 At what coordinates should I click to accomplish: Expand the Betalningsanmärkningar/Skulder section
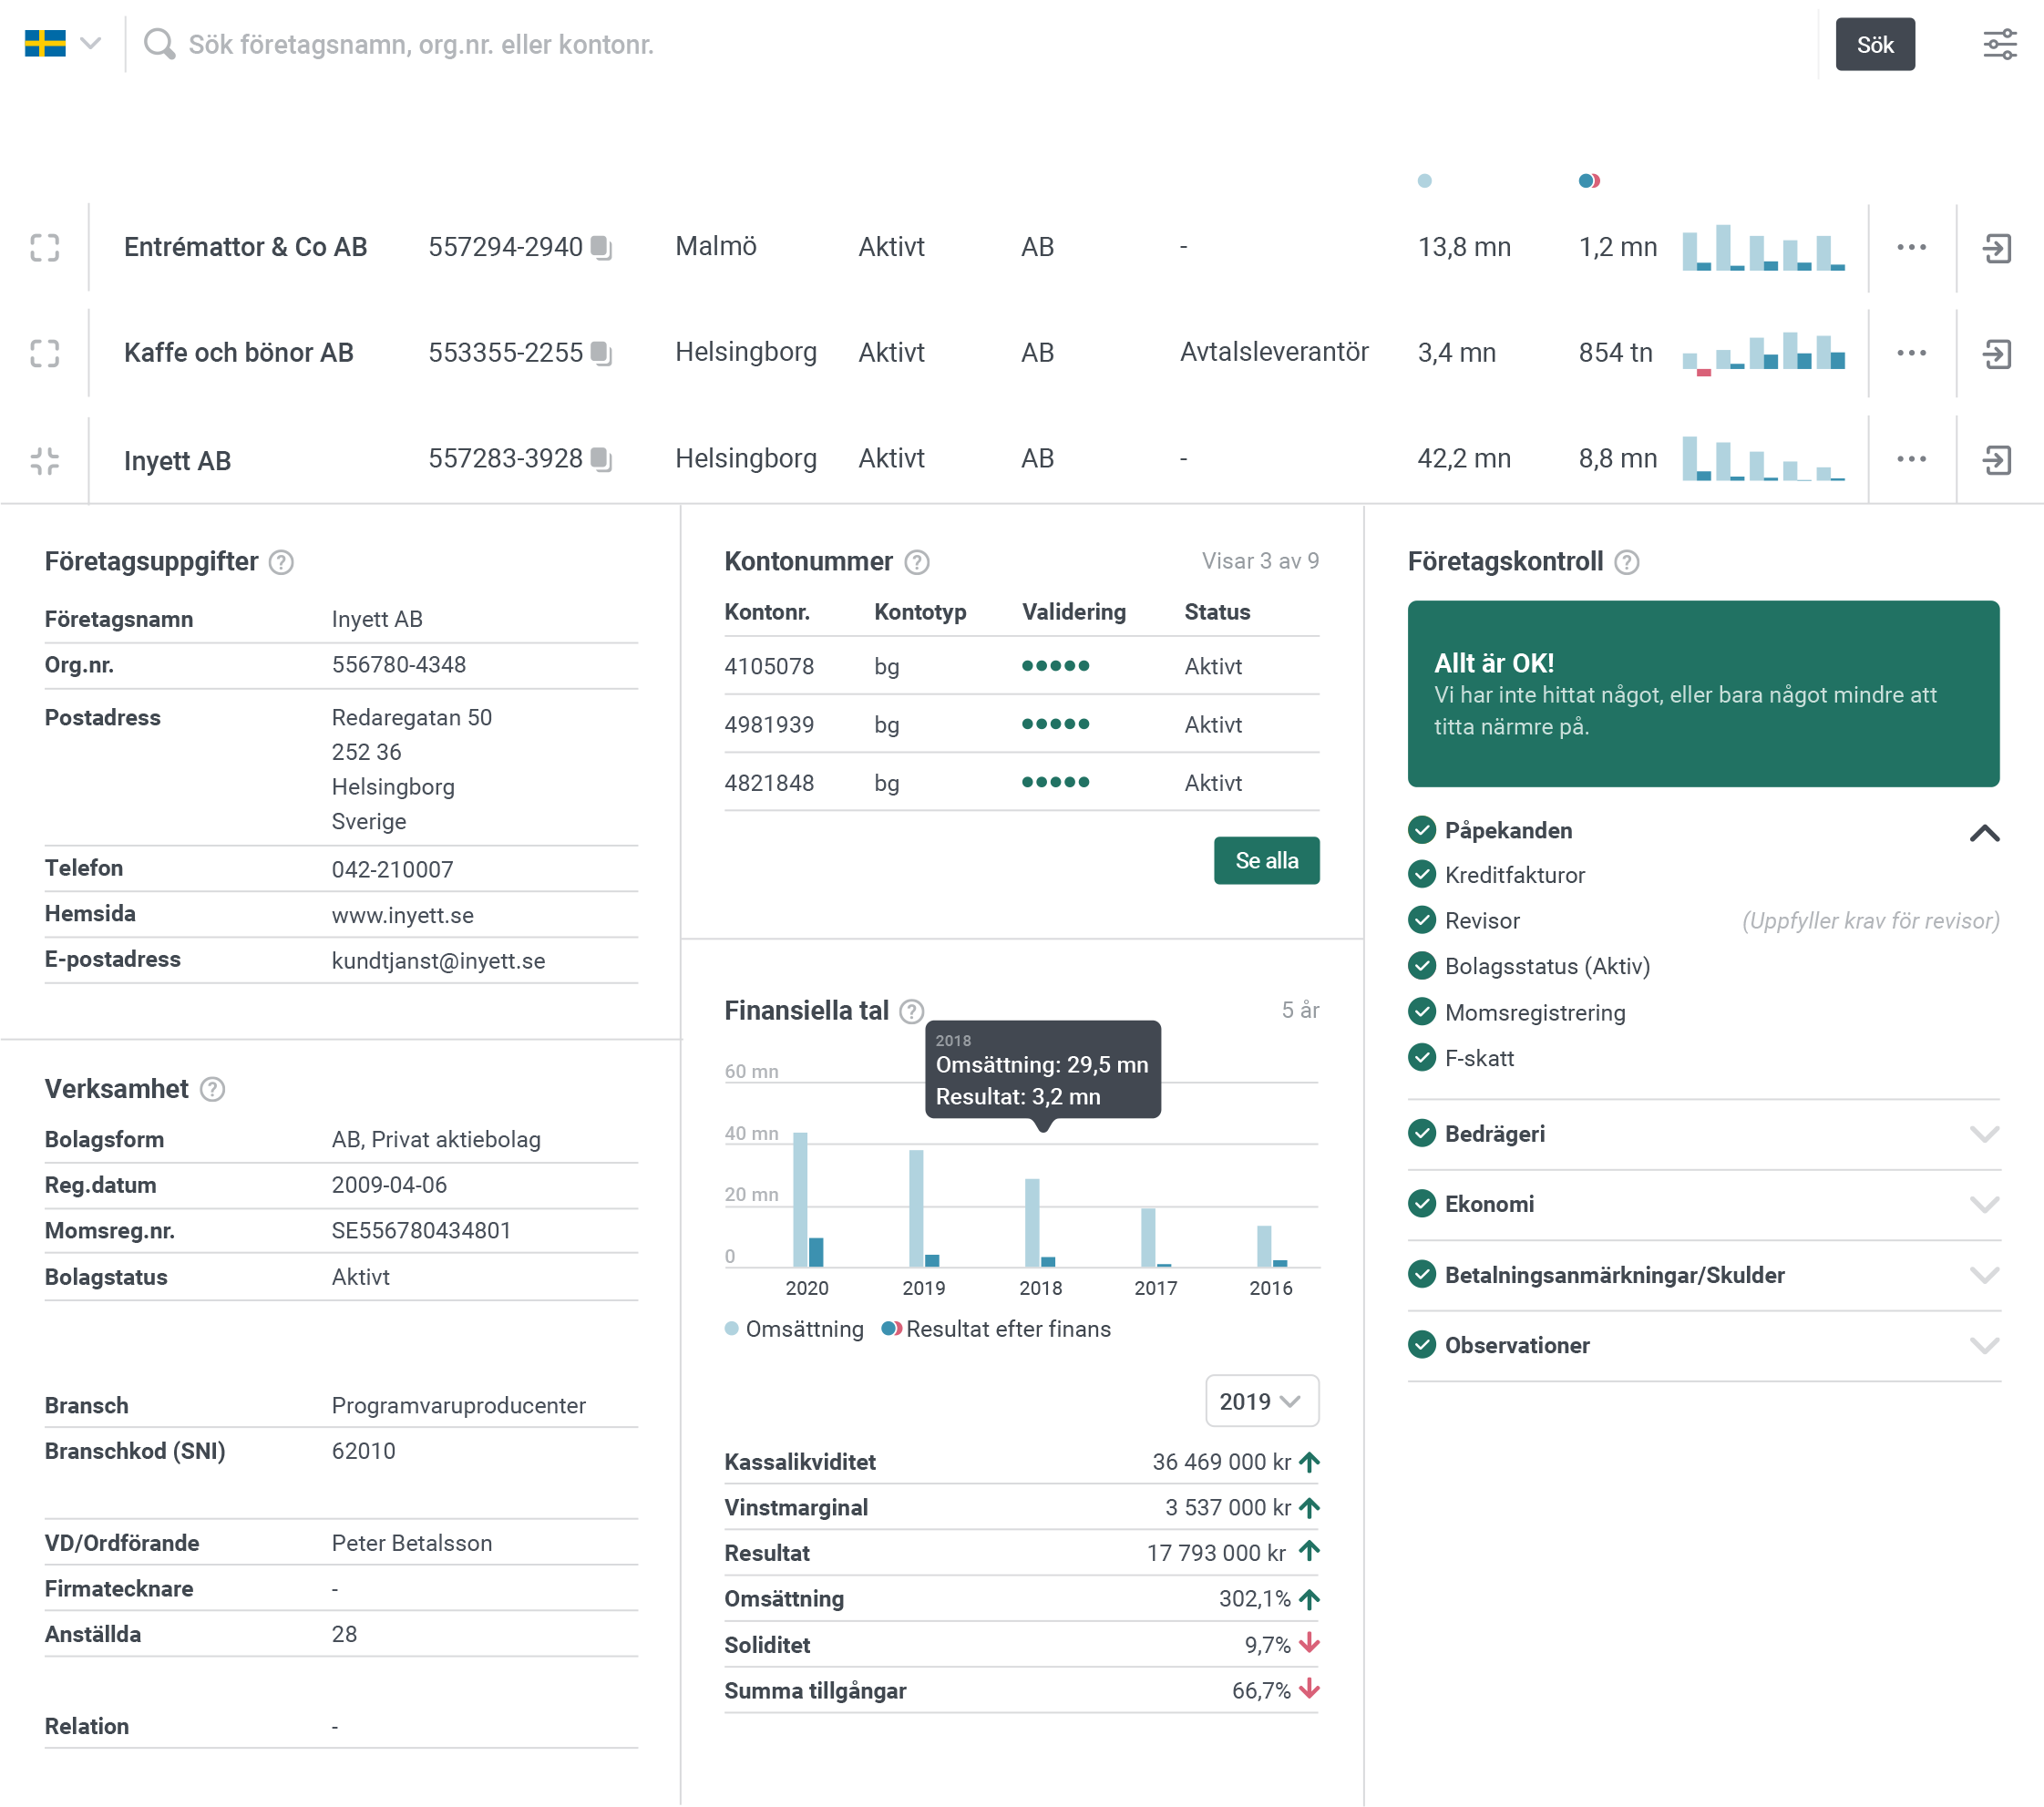[x=1984, y=1275]
